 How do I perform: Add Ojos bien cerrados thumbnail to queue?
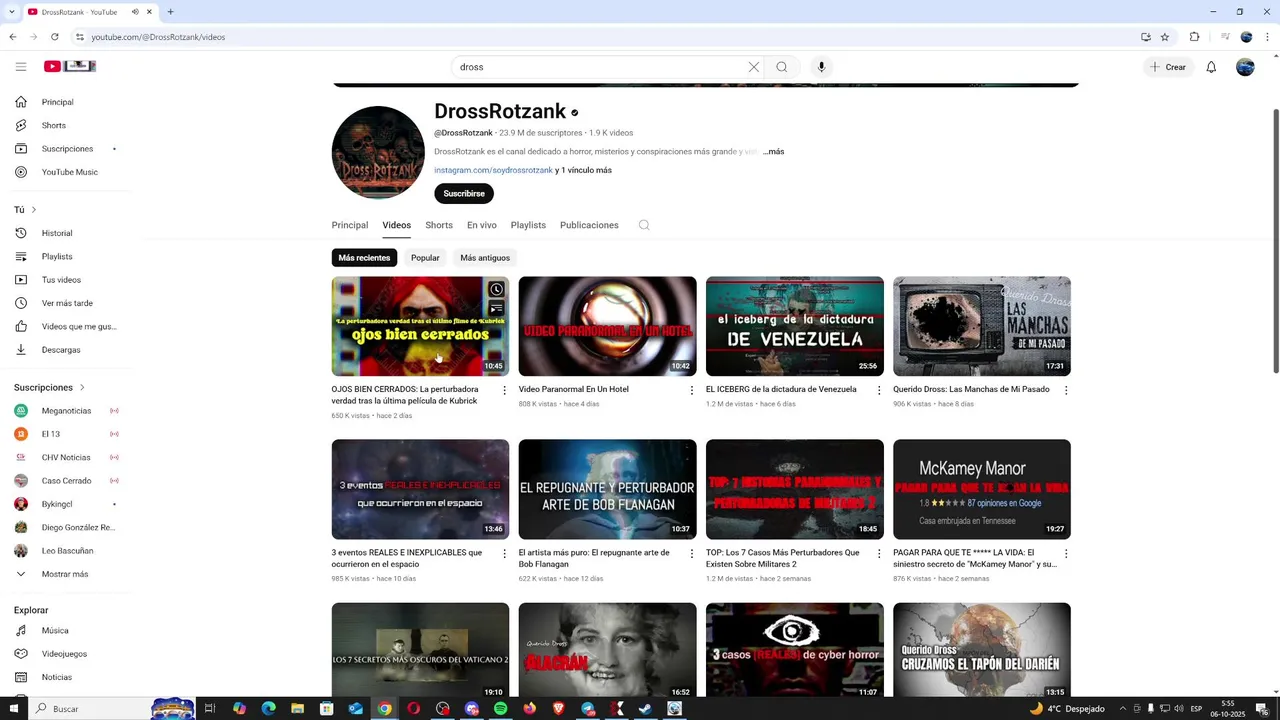coord(496,309)
